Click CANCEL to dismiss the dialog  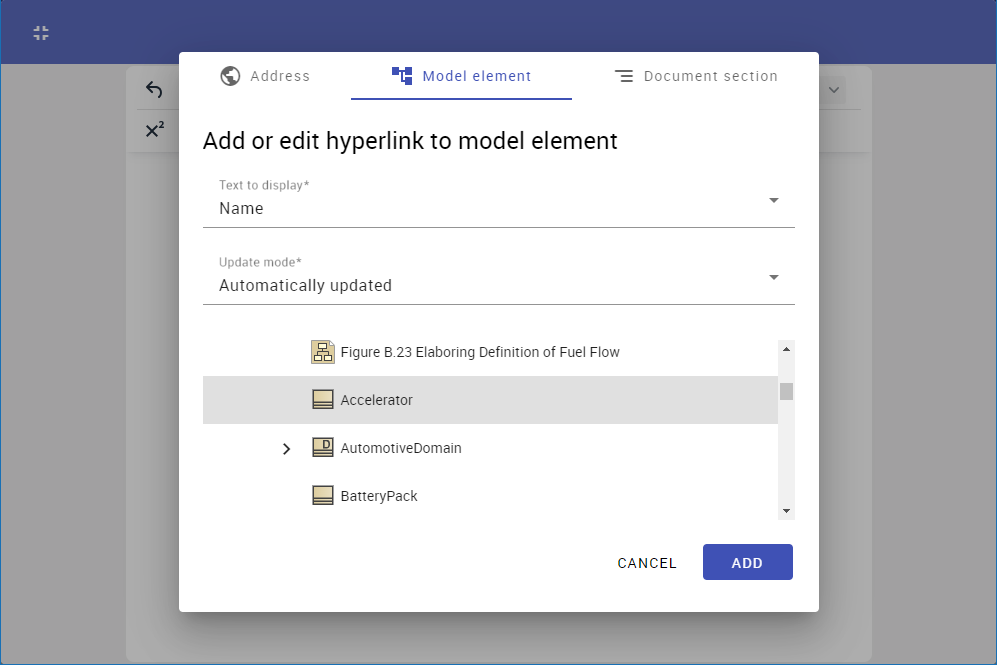646,562
